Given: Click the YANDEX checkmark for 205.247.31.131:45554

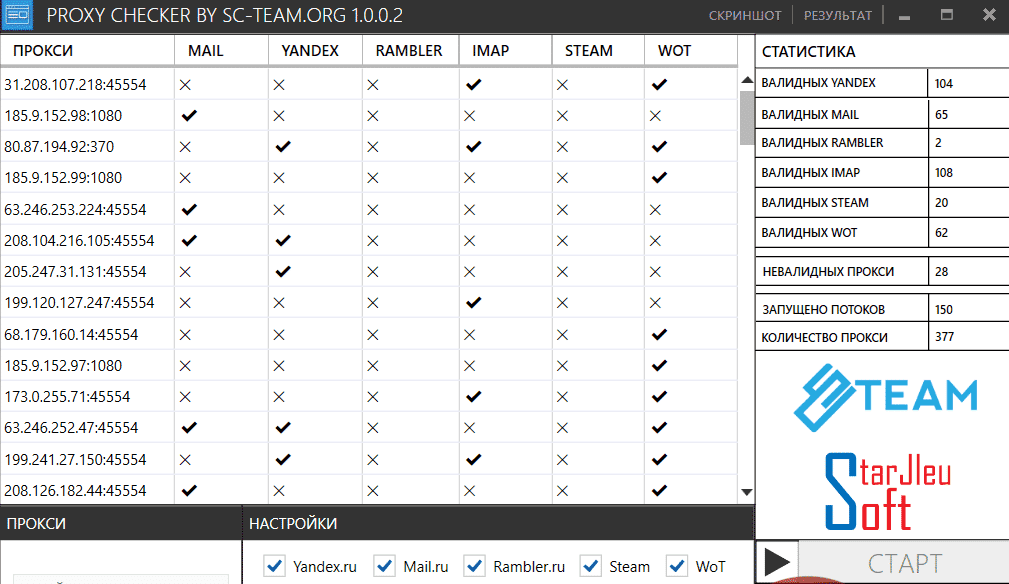Looking at the screenshot, I should click(282, 271).
